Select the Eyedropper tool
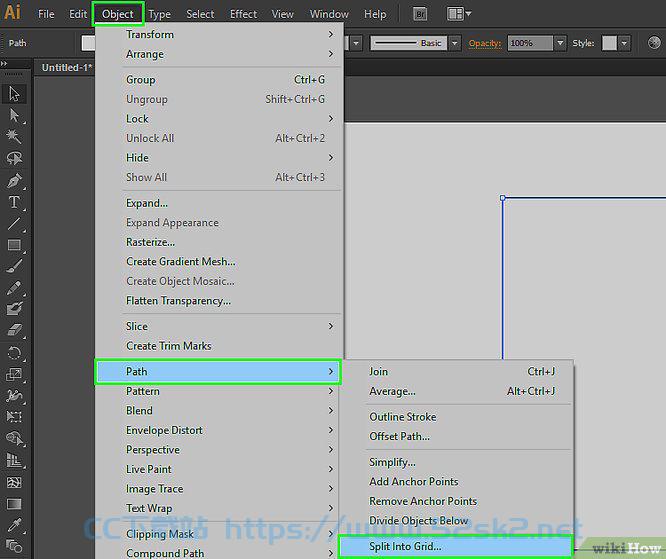The image size is (666, 559). click(x=14, y=525)
